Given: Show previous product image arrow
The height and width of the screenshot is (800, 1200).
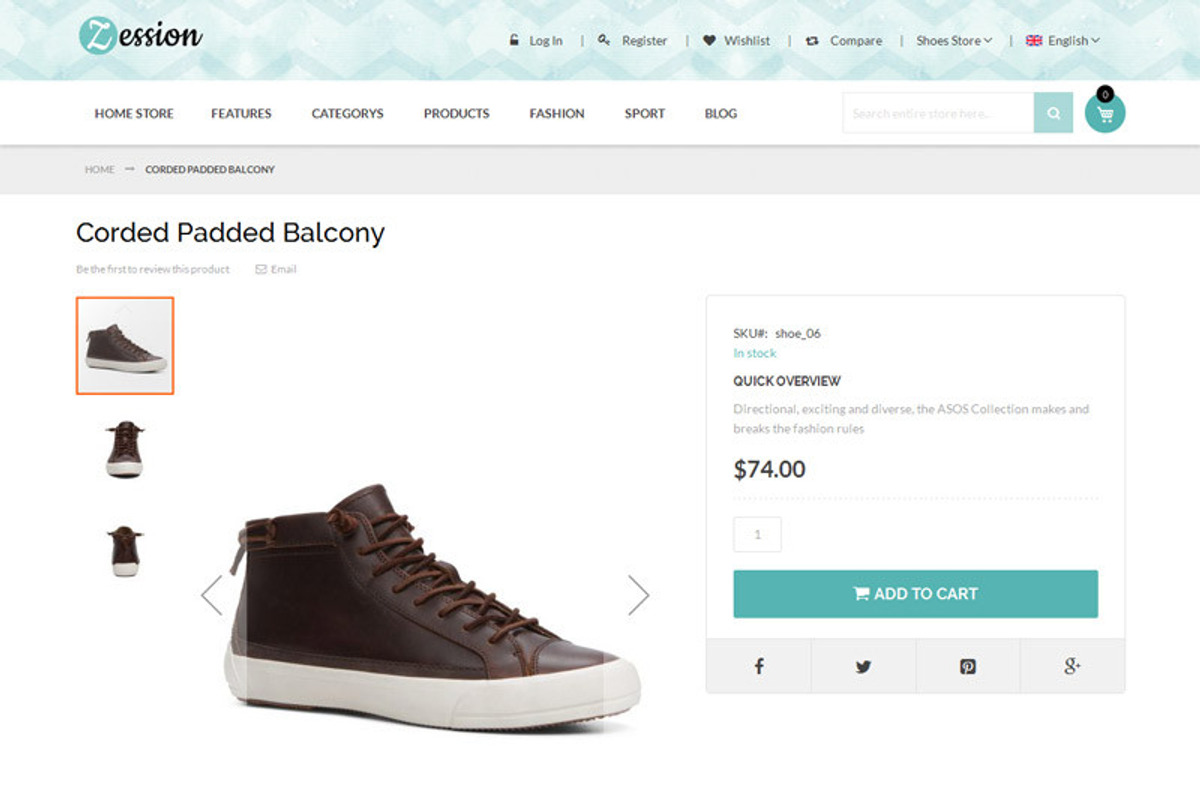Looking at the screenshot, I should click(211, 595).
